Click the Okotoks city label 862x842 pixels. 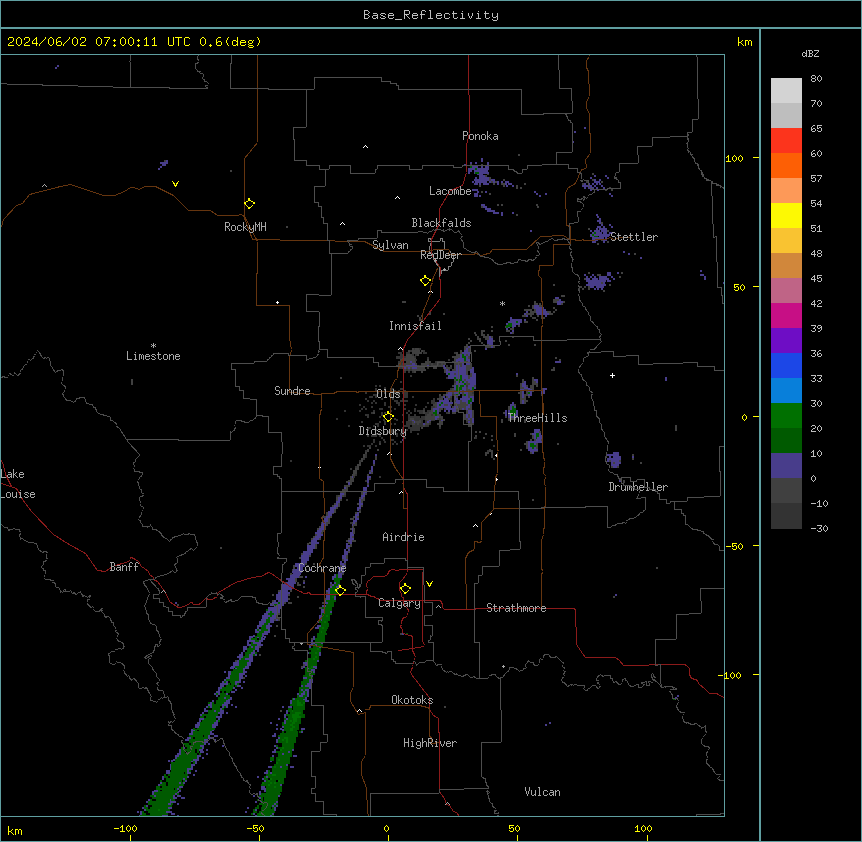pyautogui.click(x=412, y=700)
